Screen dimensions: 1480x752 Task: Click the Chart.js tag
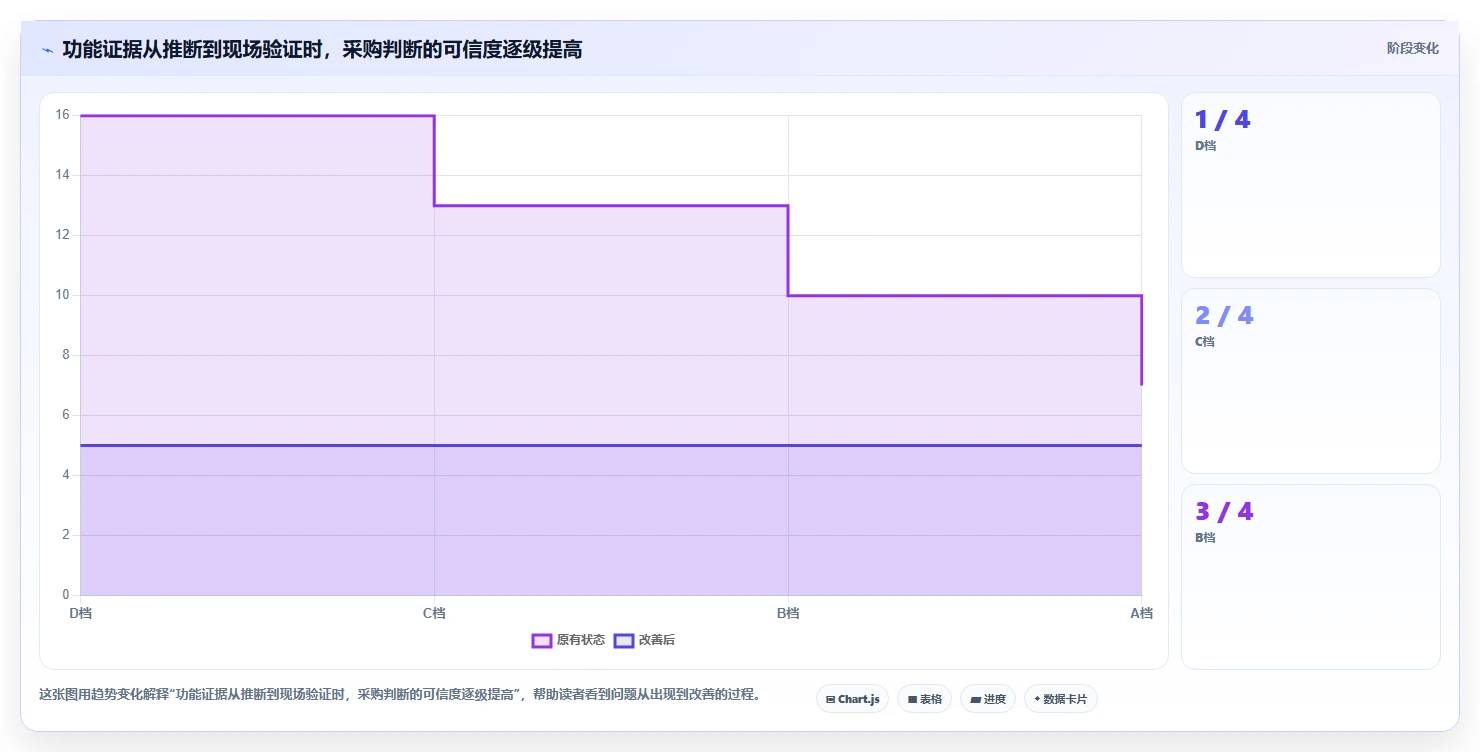852,699
